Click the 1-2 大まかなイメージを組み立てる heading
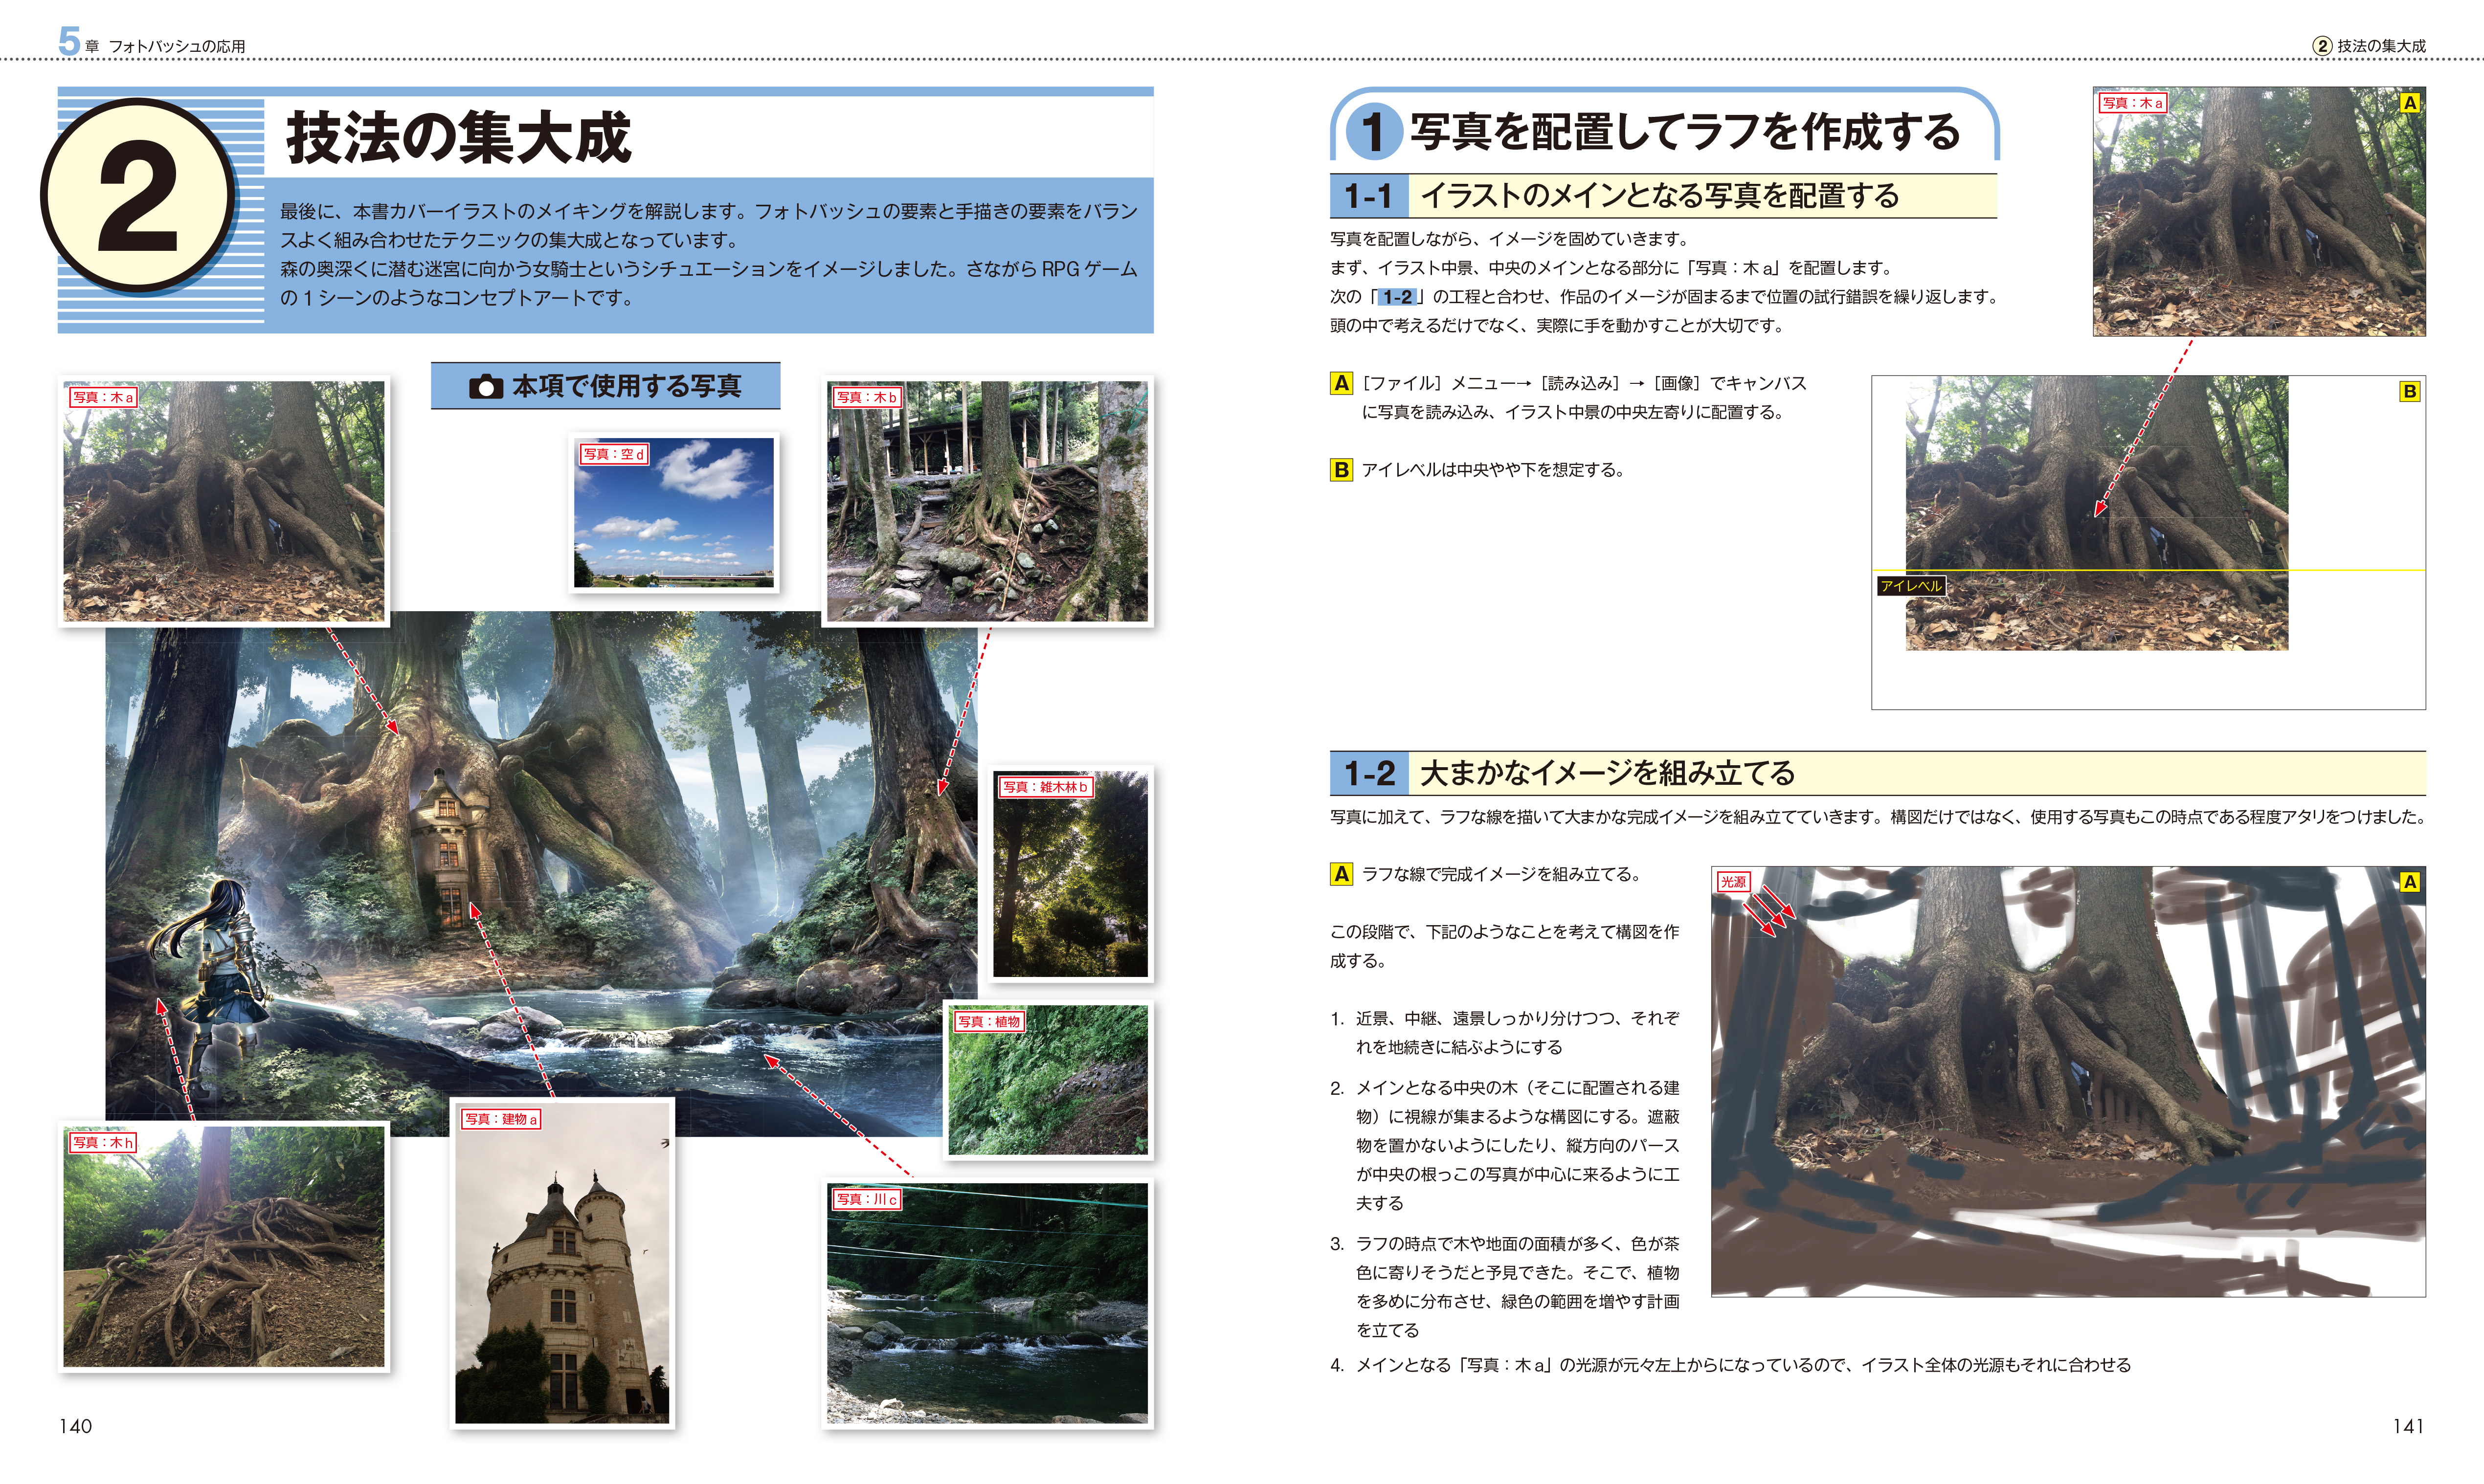2484x1484 pixels. [x=1608, y=773]
